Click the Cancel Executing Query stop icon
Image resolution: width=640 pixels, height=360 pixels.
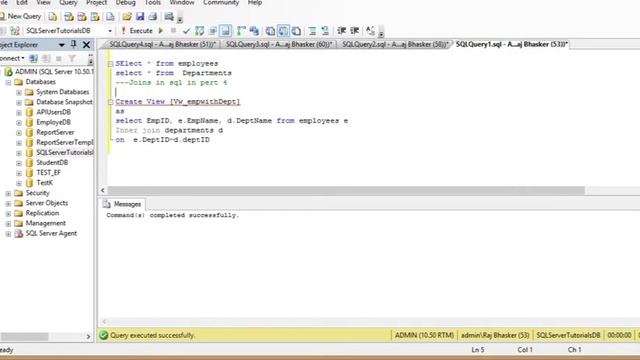click(173, 31)
